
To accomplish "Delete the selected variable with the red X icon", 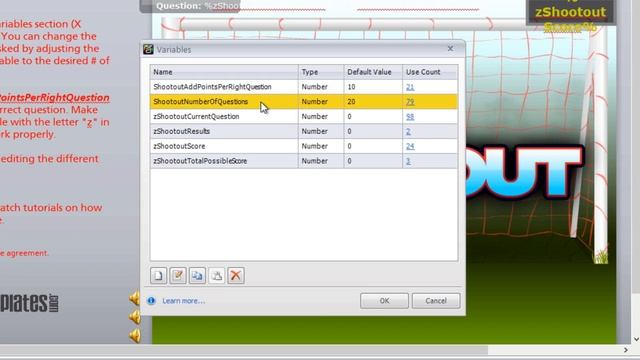I will pyautogui.click(x=236, y=276).
